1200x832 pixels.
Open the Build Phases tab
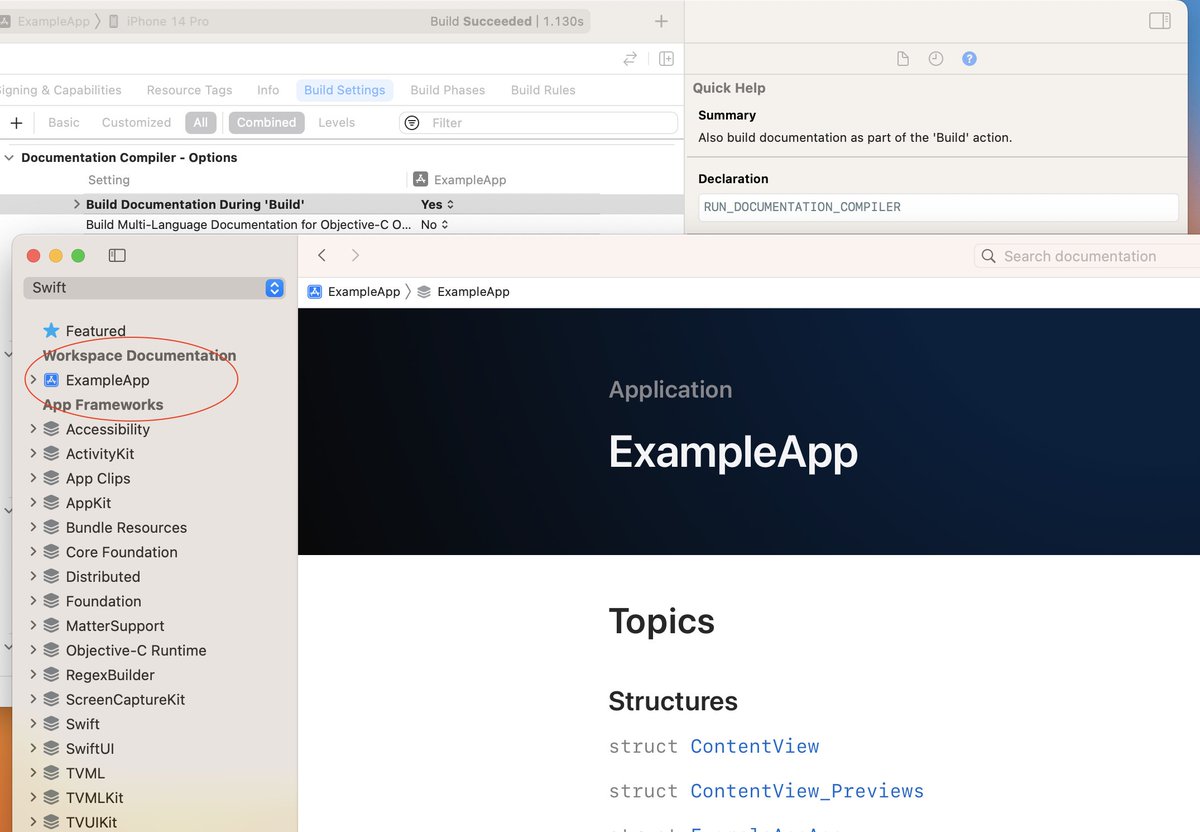tap(447, 90)
